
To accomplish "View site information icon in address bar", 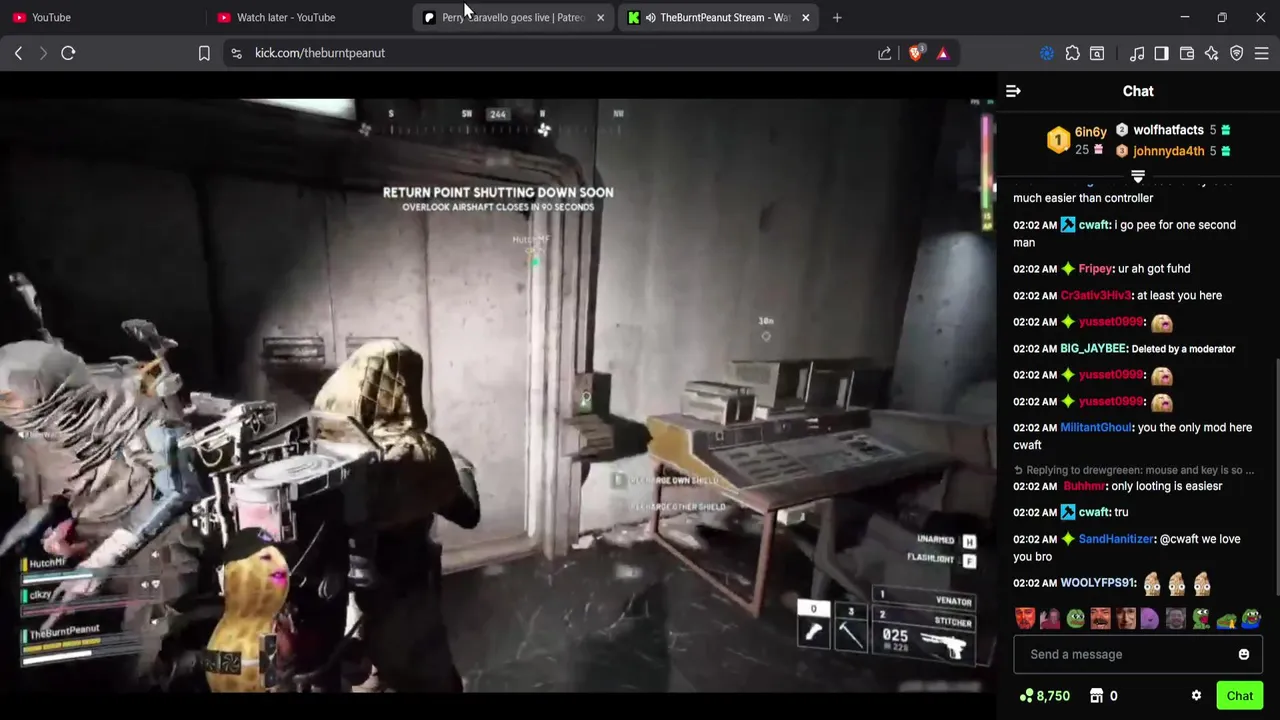I will pos(236,53).
